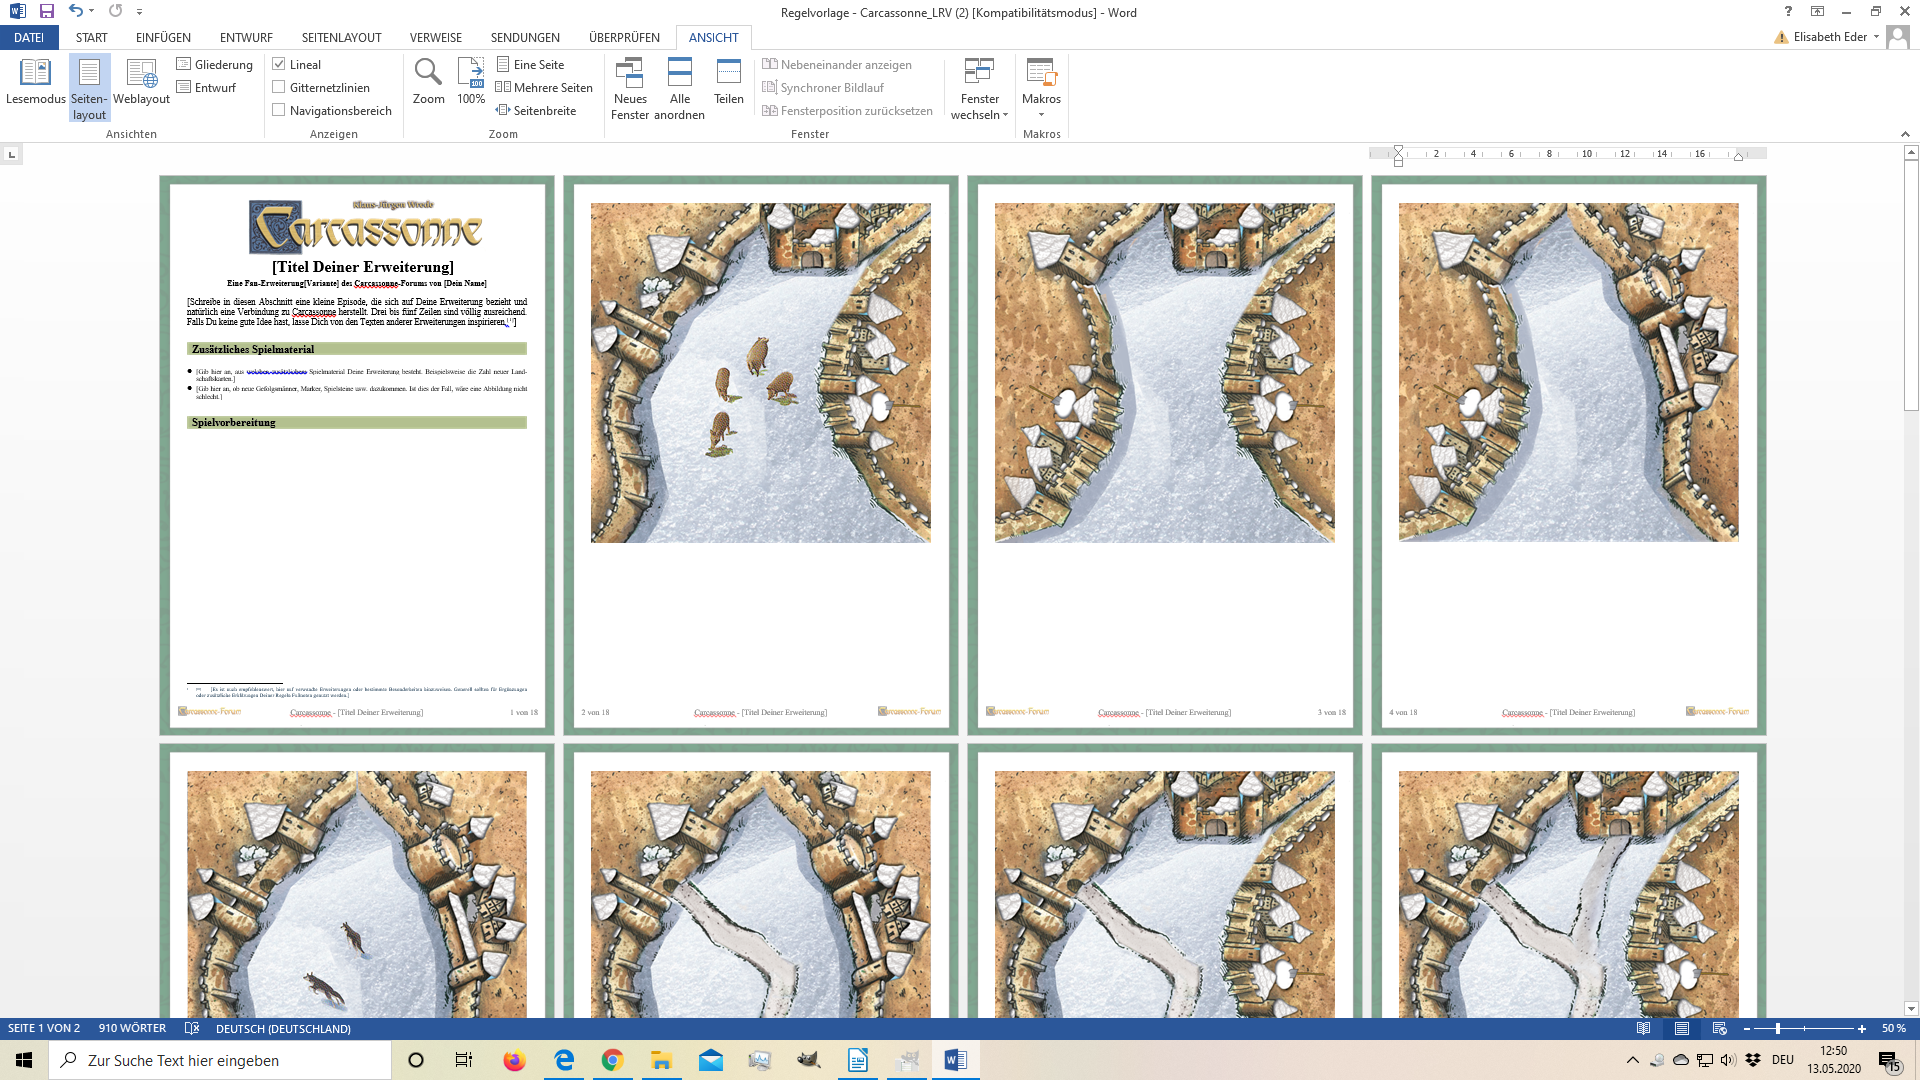Expand the Fenster wechseln dropdown
This screenshot has height=1080, width=1920.
click(980, 88)
